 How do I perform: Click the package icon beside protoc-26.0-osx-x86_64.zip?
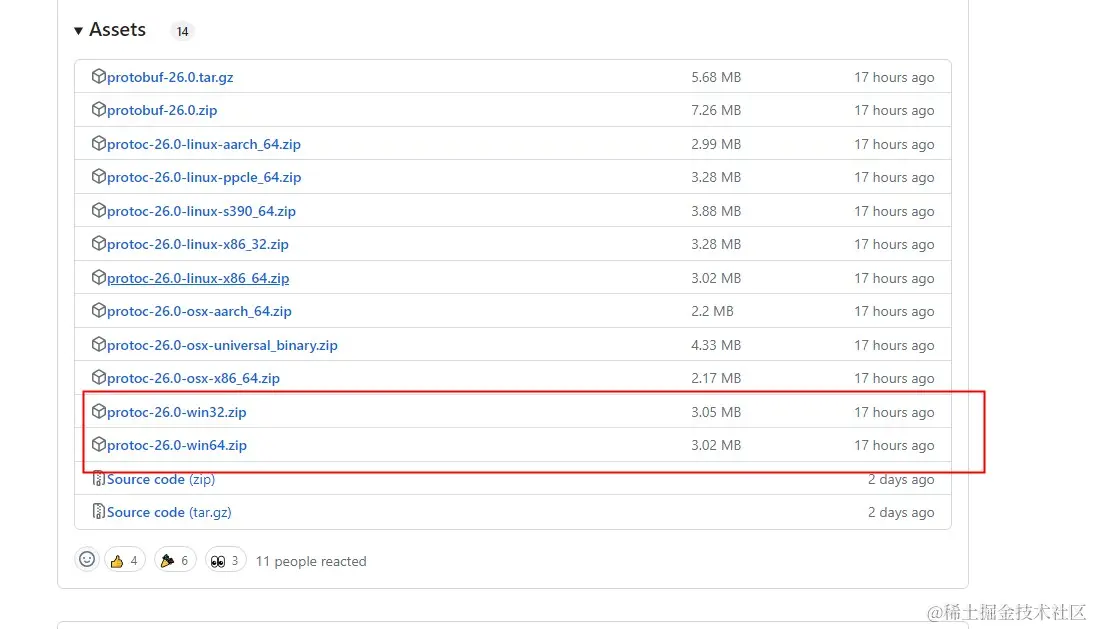(x=99, y=377)
